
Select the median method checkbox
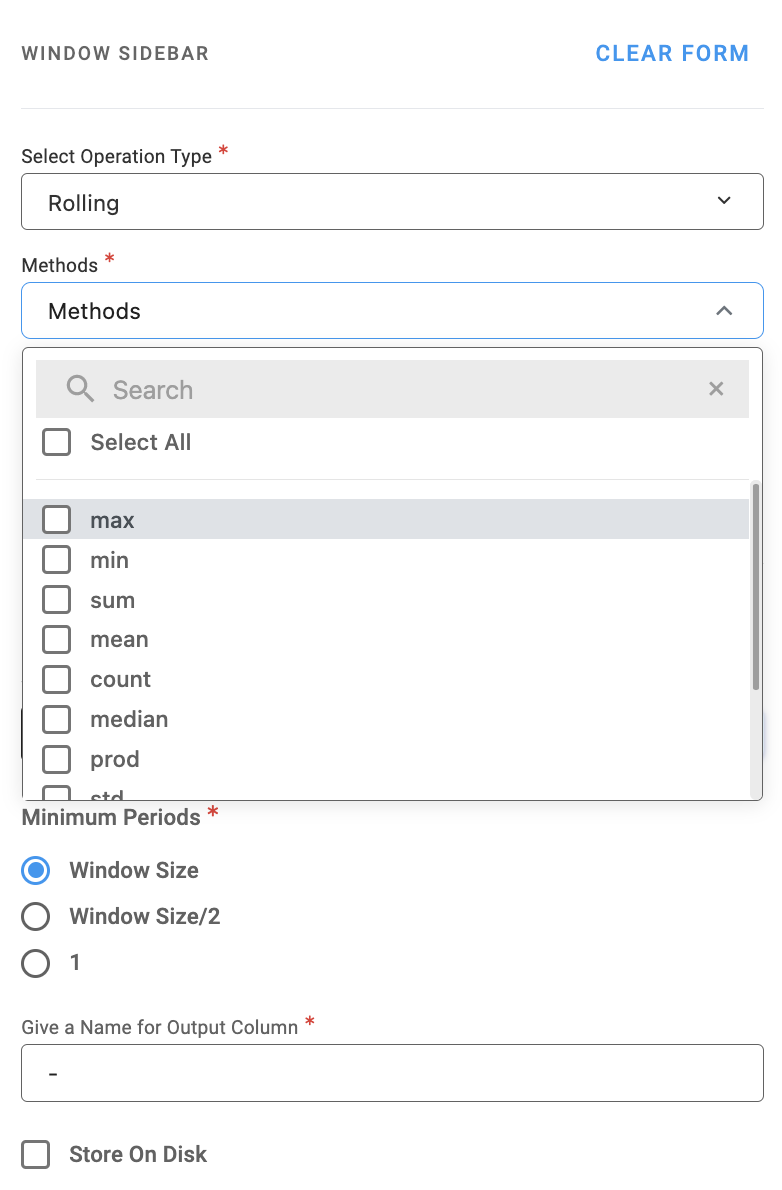click(x=57, y=720)
